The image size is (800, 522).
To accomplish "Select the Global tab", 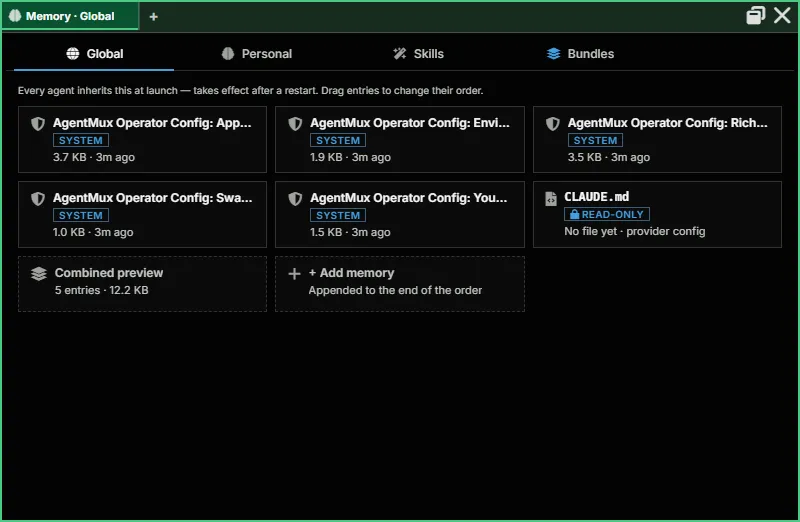I will tap(94, 54).
